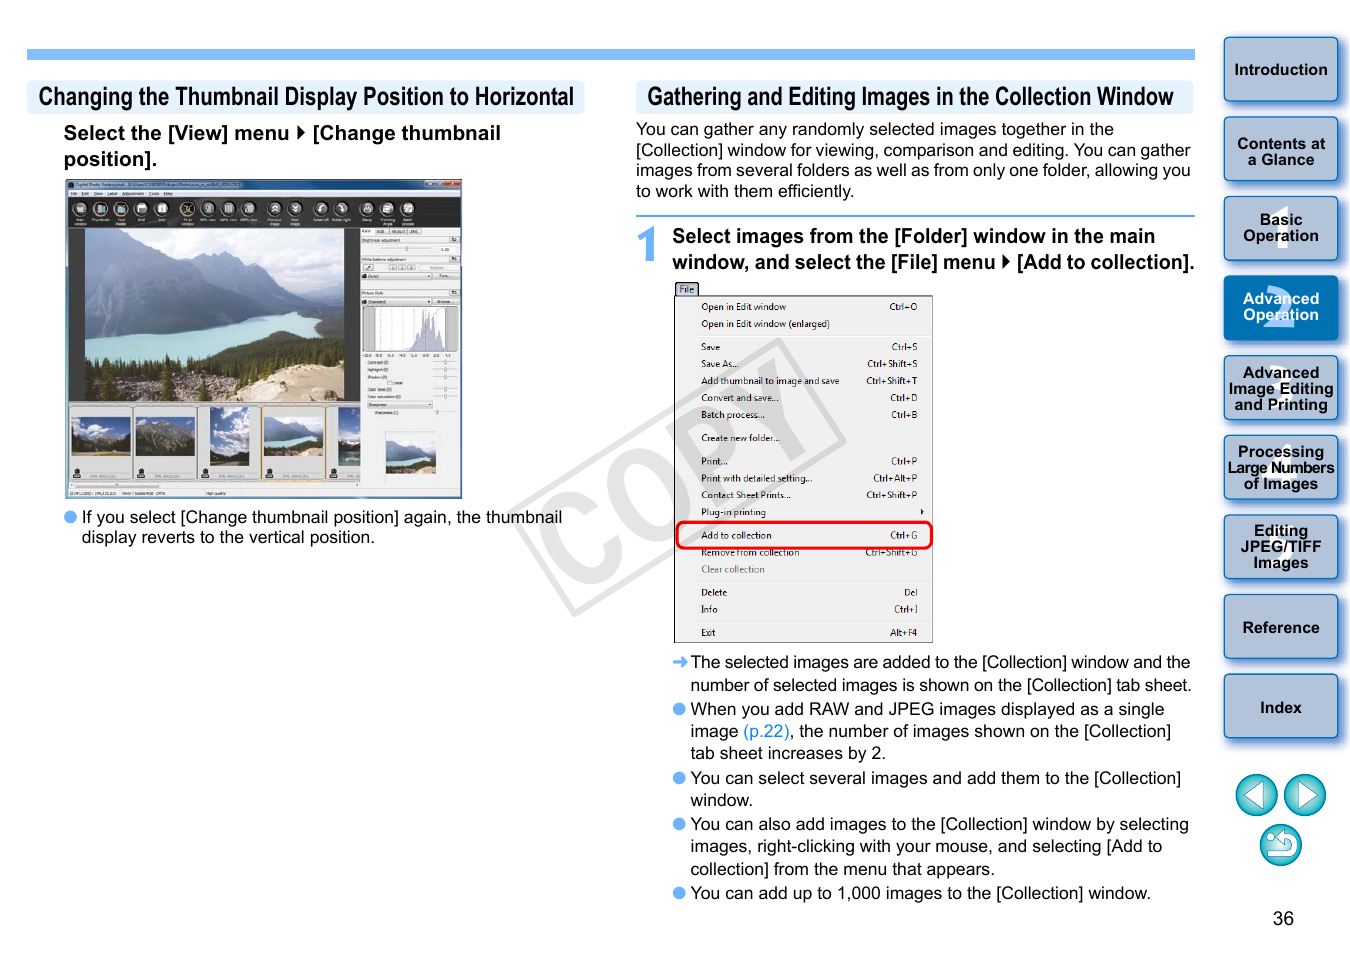Screen dimensions: 1350x954
Task: Select the first thumbnail in the strip
Action: [x=101, y=444]
